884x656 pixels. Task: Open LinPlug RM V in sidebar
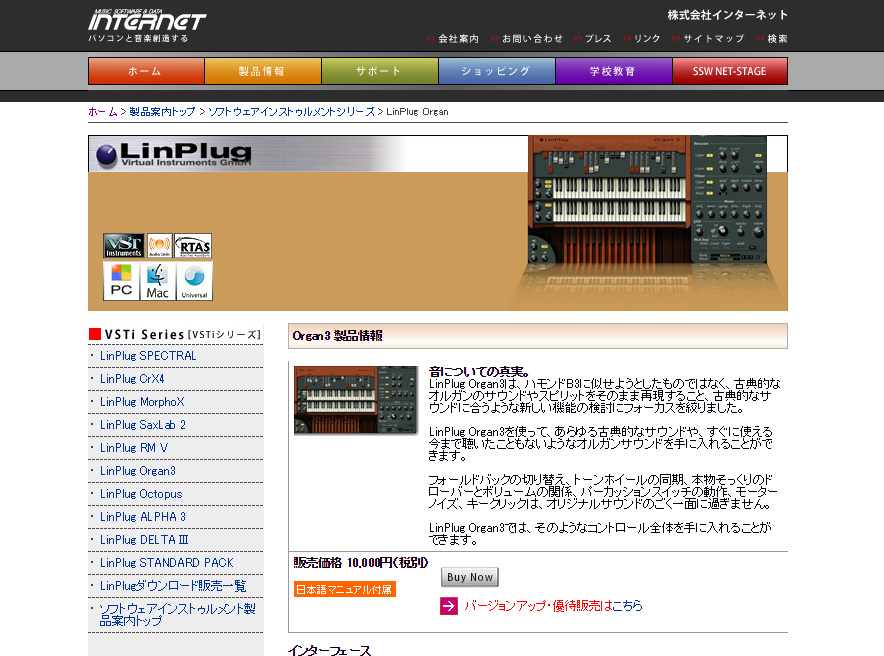[x=134, y=449]
